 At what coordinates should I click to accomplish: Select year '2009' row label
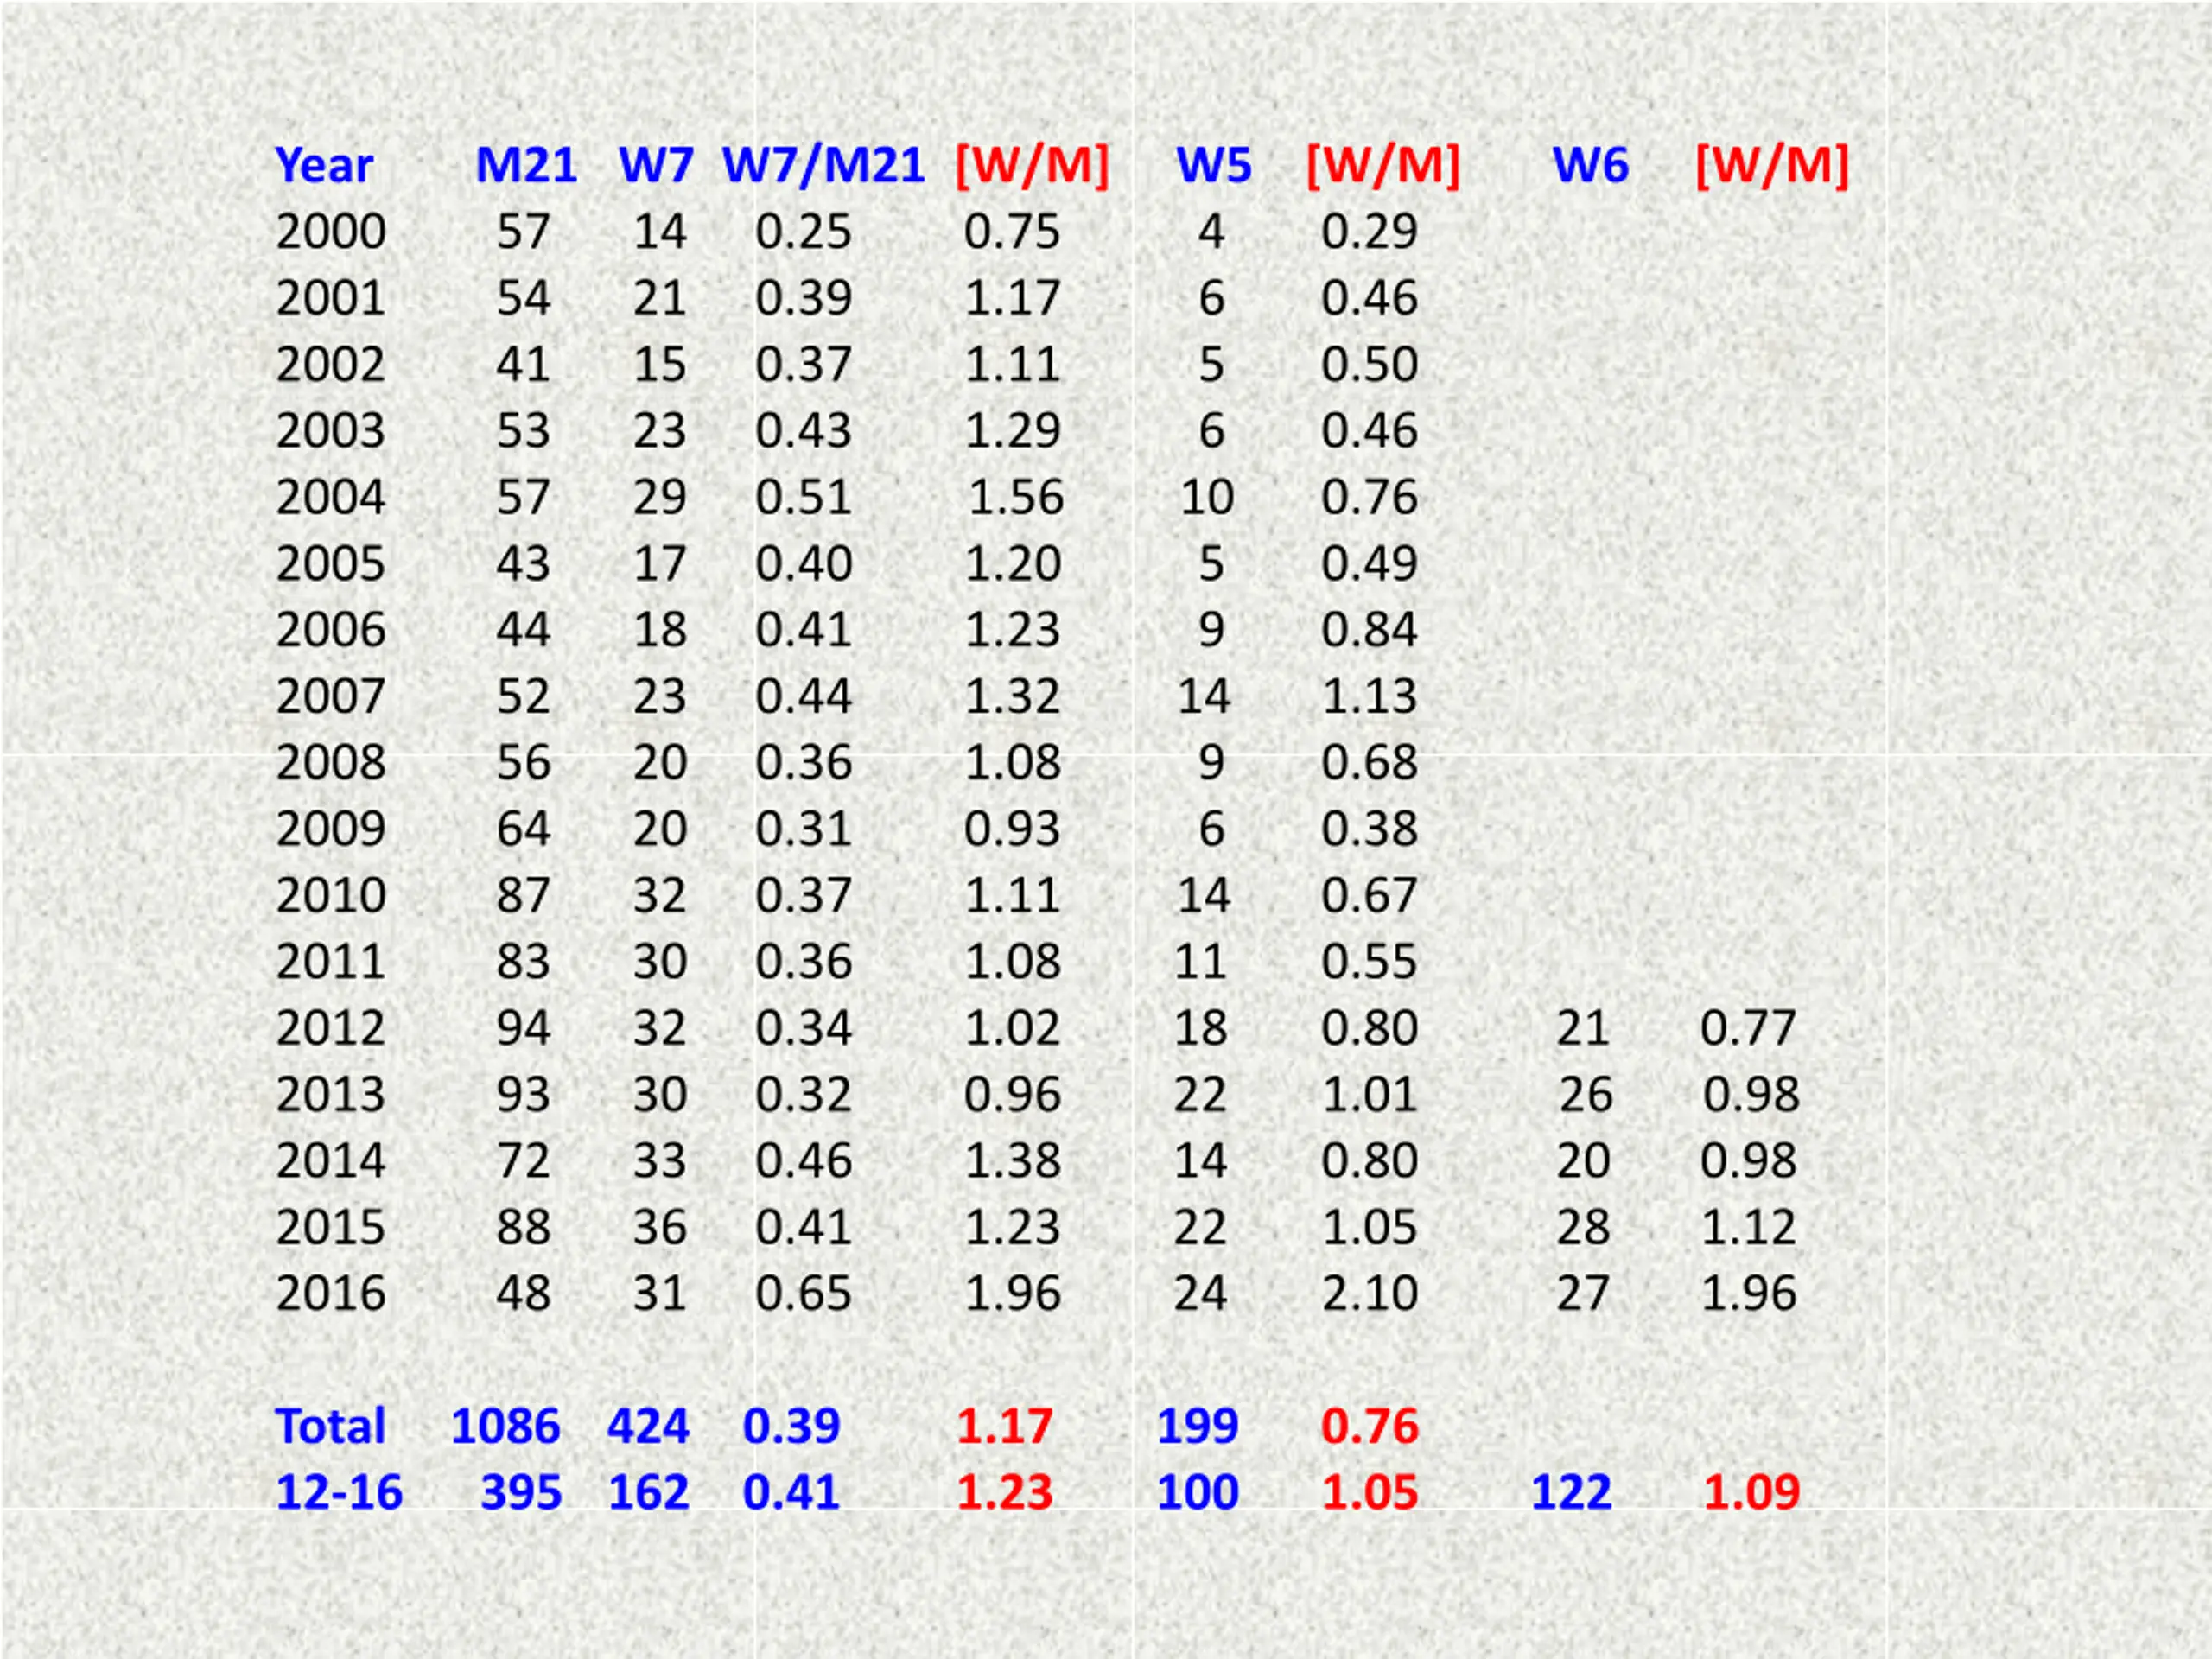pos(331,829)
